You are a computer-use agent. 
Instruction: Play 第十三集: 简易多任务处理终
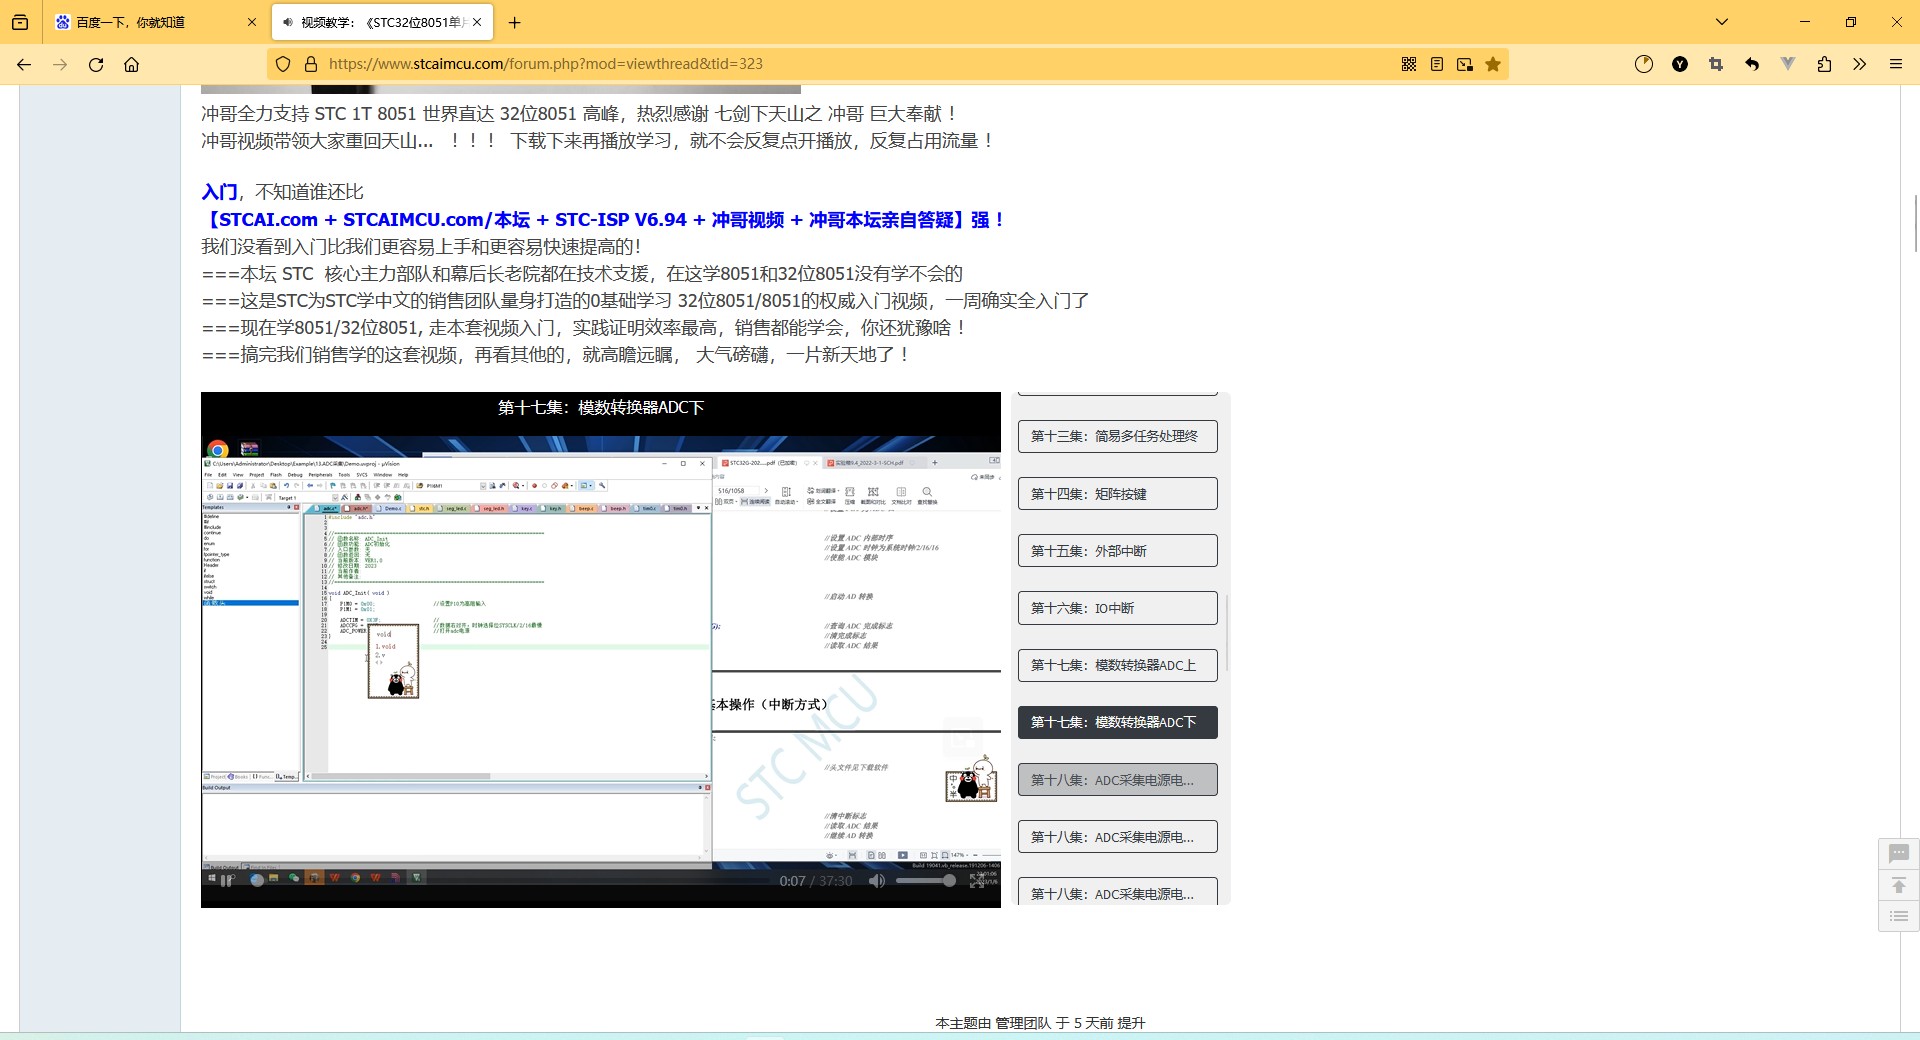(1118, 436)
